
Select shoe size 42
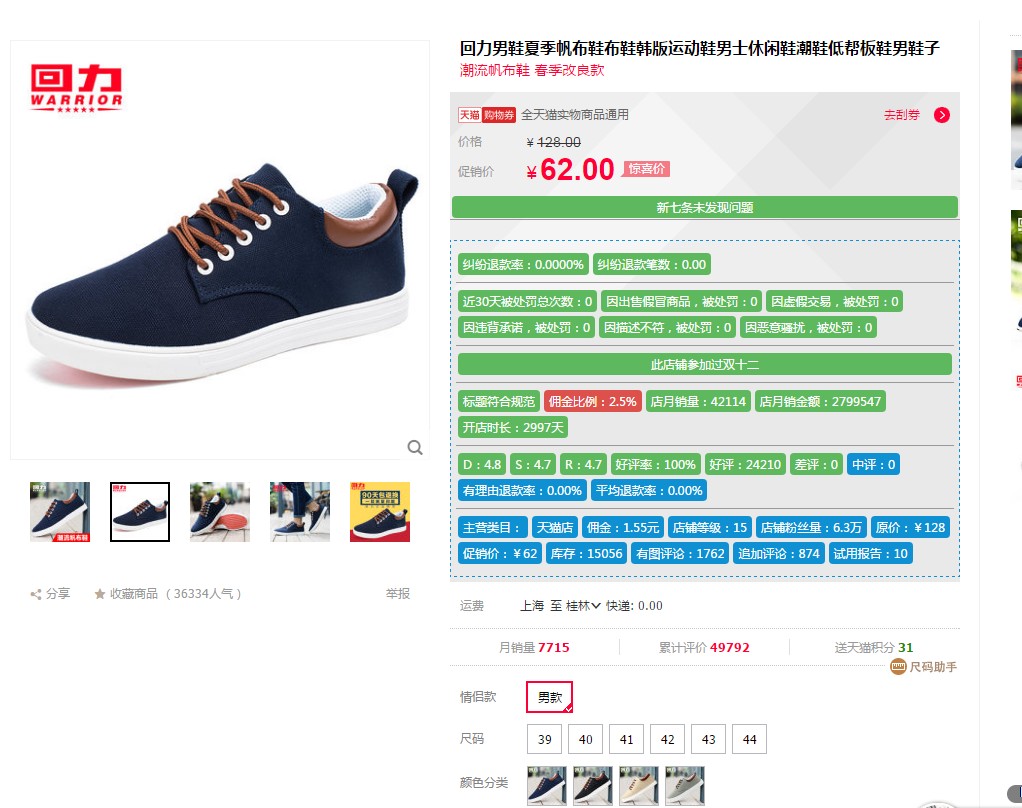667,740
